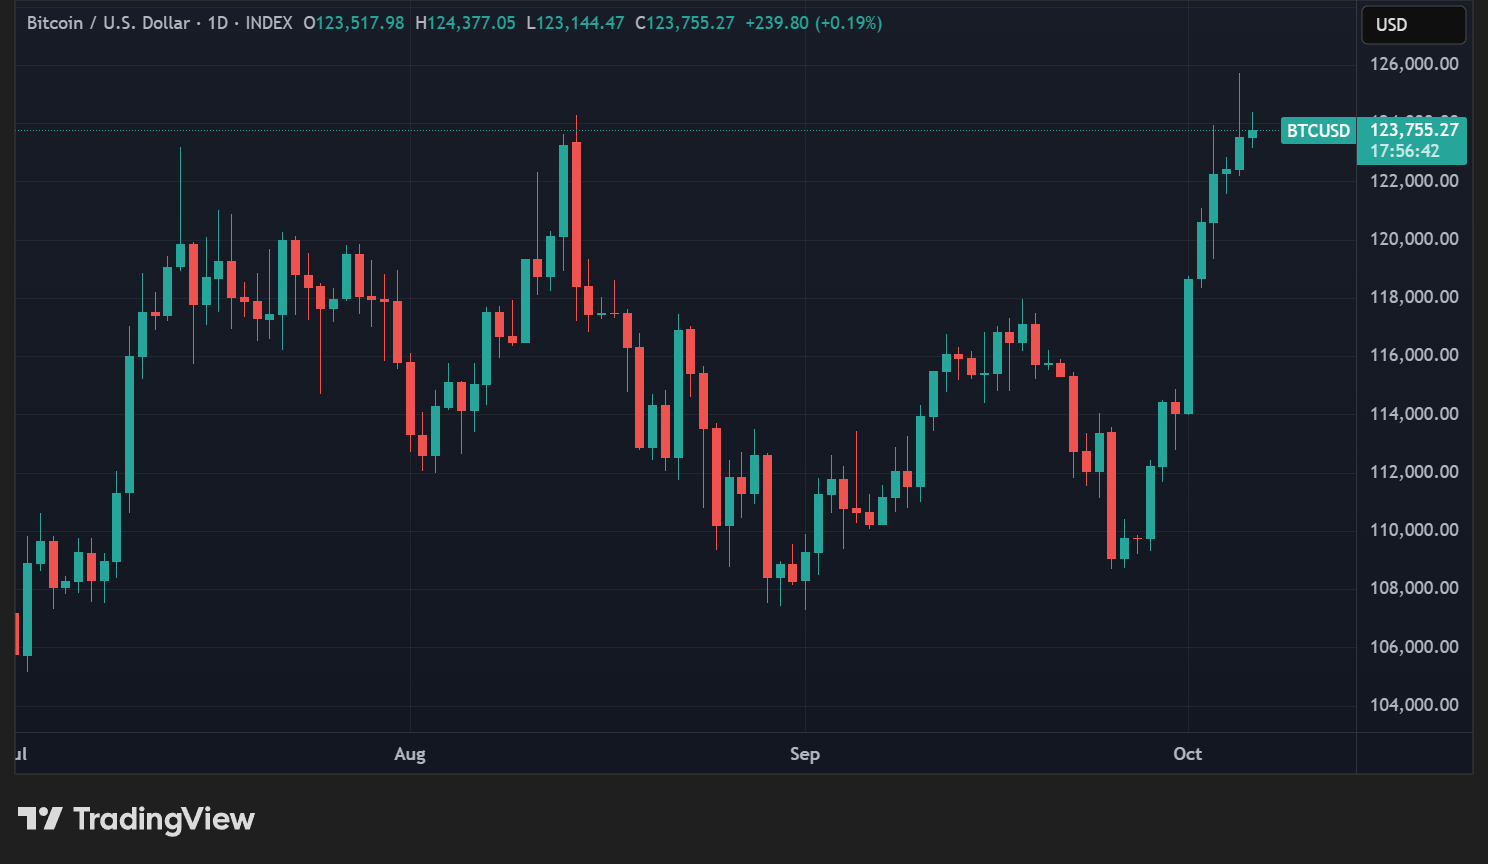Click the +0.19% change percentage
Viewport: 1488px width, 864px height.
(x=847, y=22)
